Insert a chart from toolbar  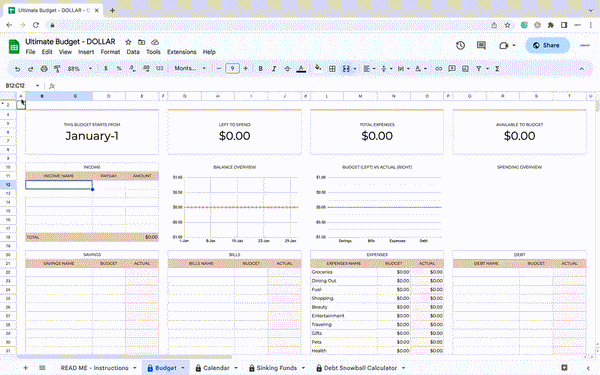tap(465, 69)
